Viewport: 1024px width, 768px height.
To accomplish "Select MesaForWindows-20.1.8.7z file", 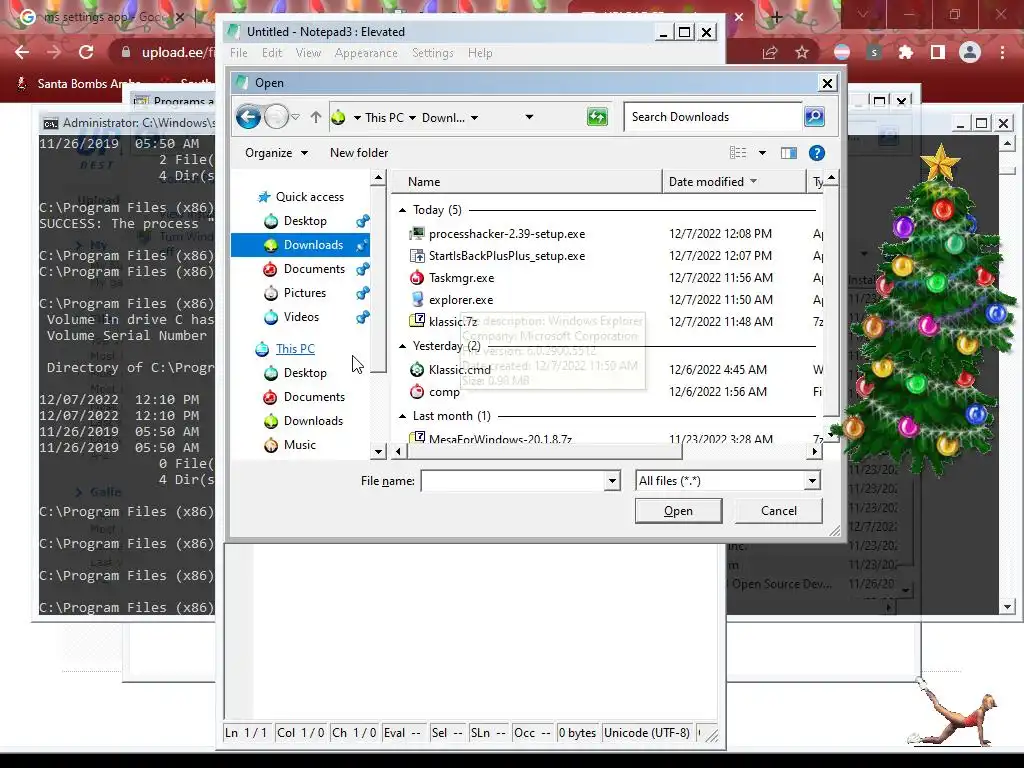I will 500,440.
